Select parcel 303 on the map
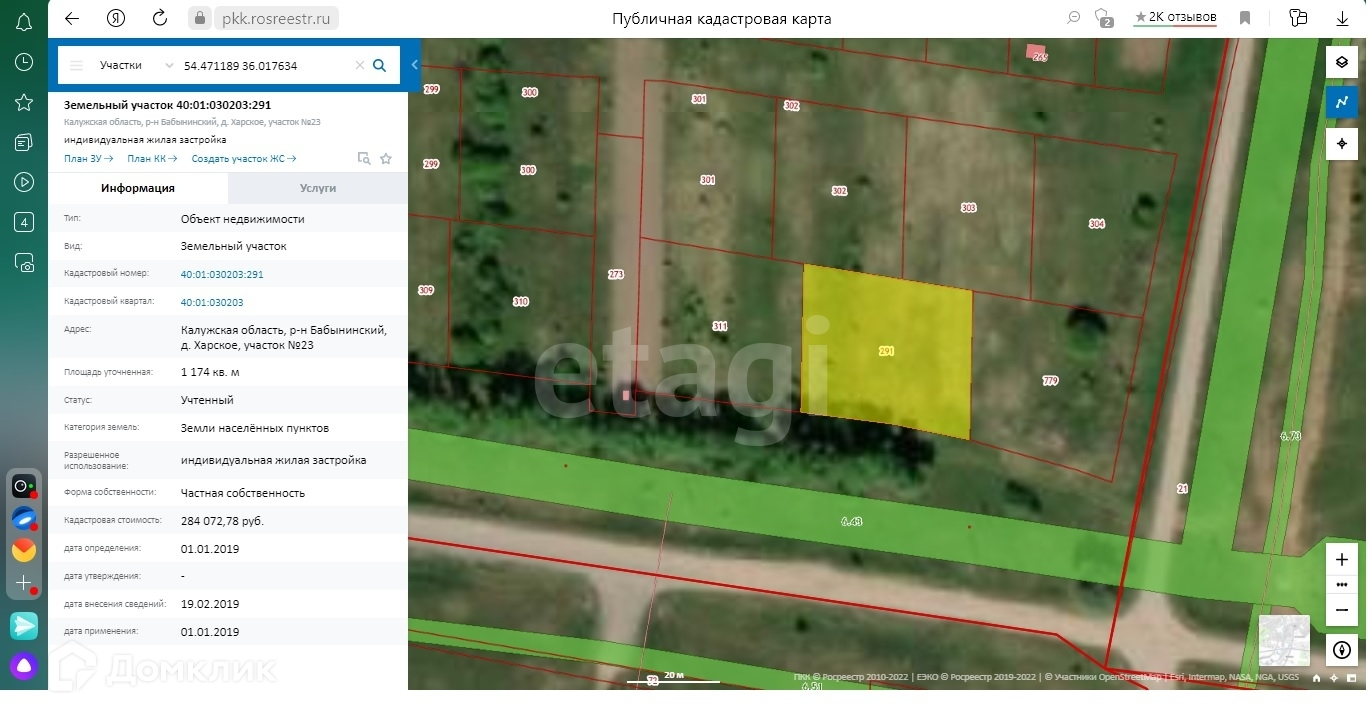Viewport: 1368px width, 726px height. [968, 208]
